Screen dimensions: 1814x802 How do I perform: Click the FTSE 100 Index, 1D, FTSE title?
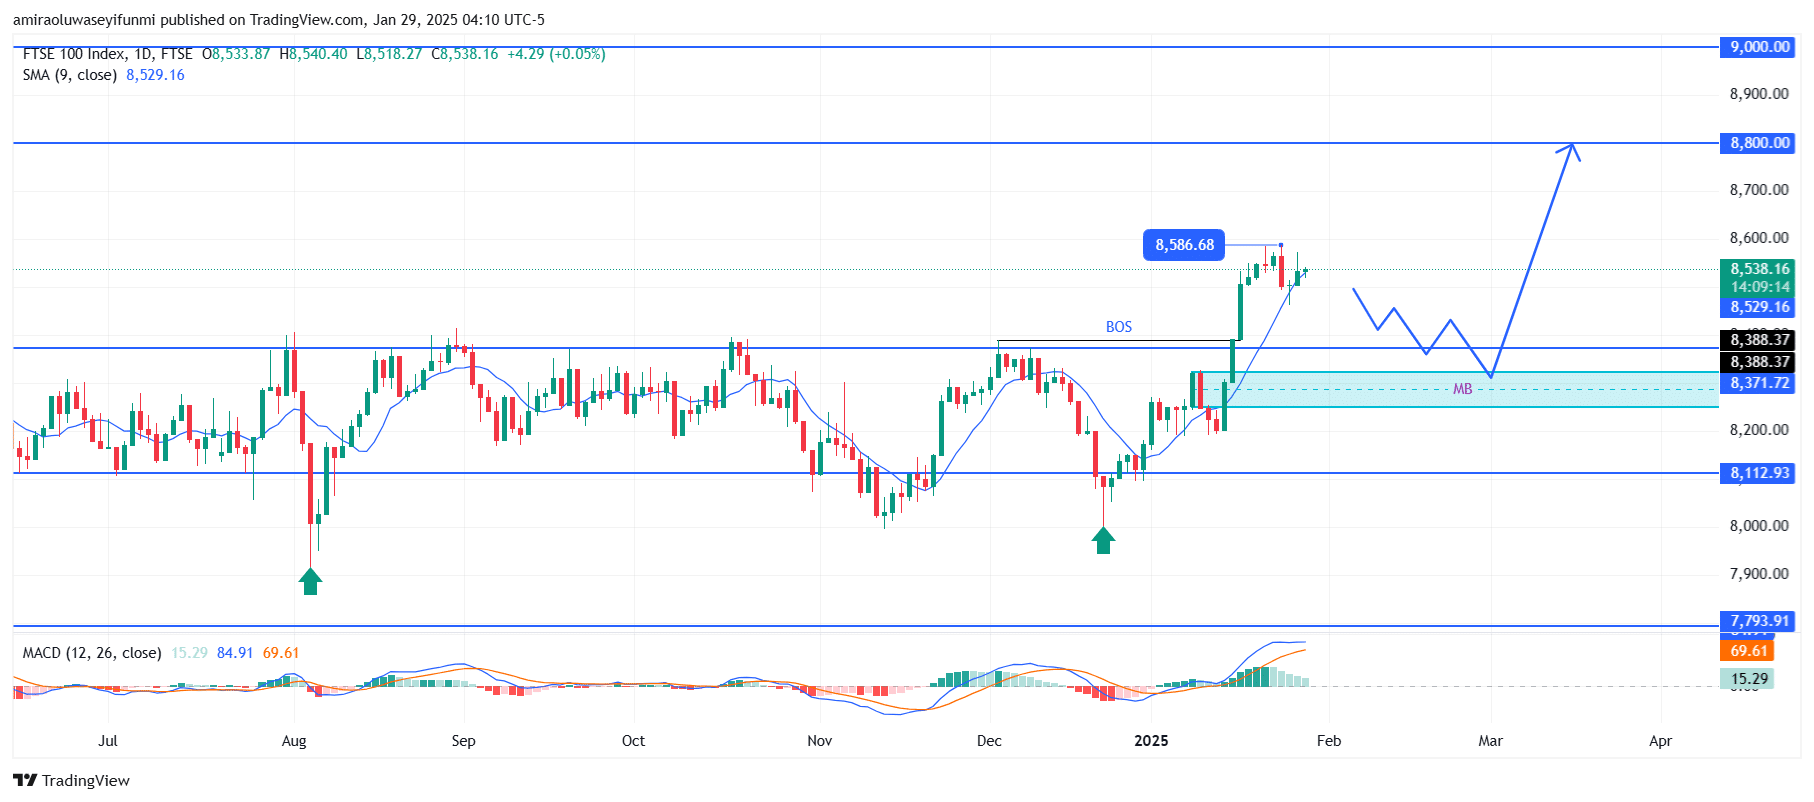(108, 54)
